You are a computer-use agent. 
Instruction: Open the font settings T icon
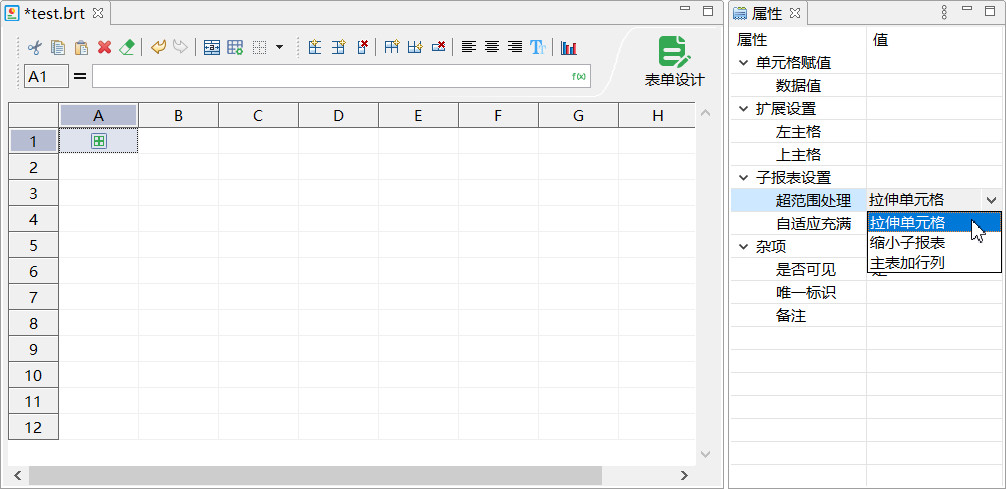[538, 47]
